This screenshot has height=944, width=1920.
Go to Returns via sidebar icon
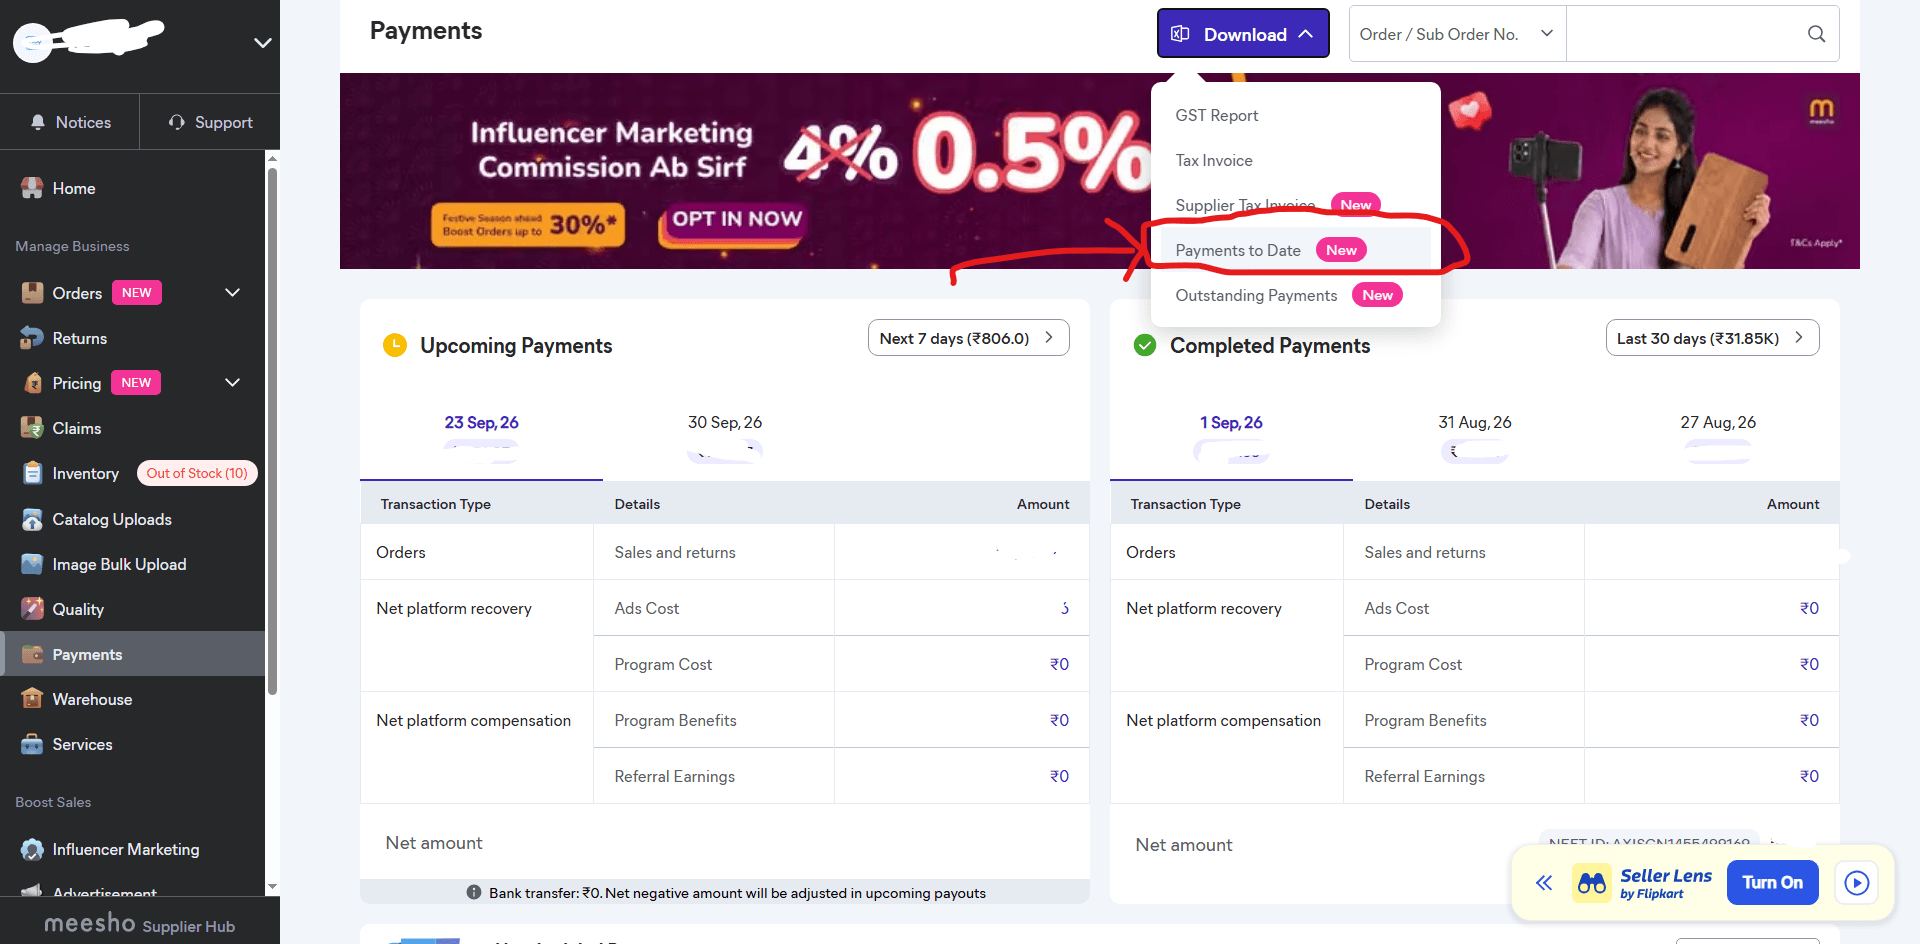click(32, 338)
